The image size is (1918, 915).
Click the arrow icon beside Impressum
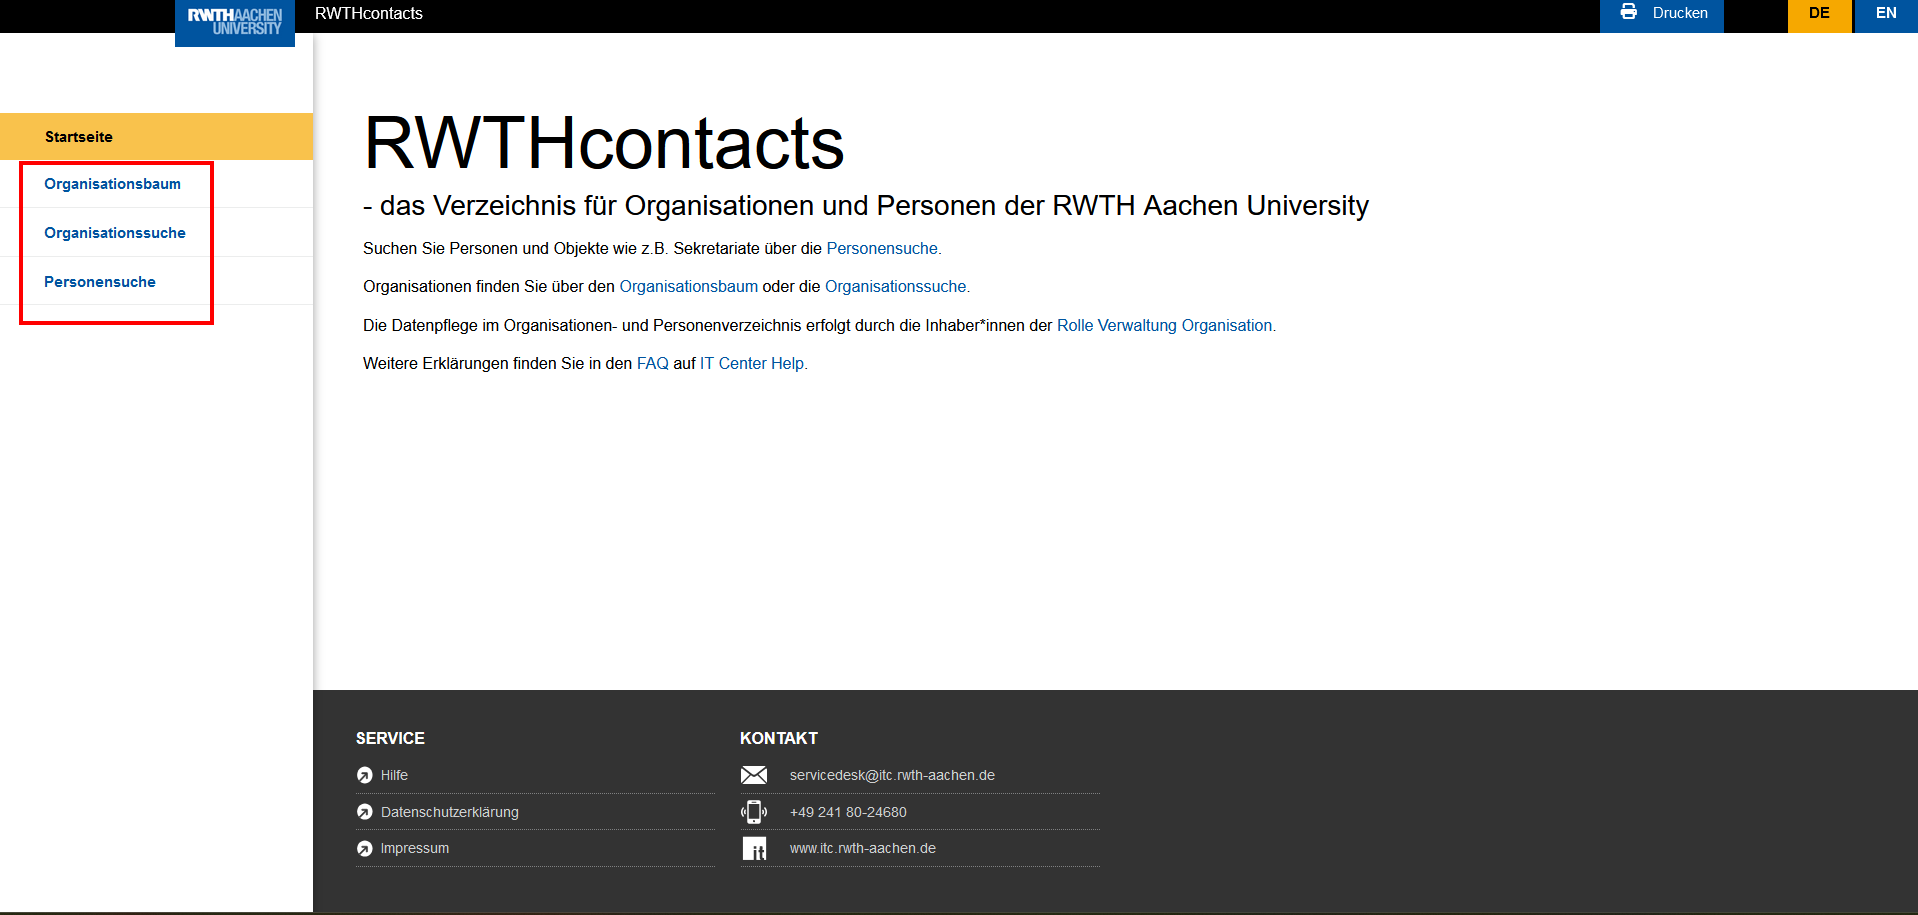coord(365,848)
